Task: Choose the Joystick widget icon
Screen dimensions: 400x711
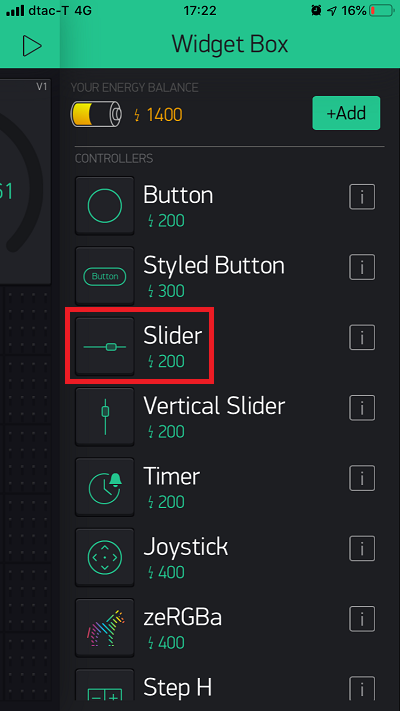Action: [105, 558]
